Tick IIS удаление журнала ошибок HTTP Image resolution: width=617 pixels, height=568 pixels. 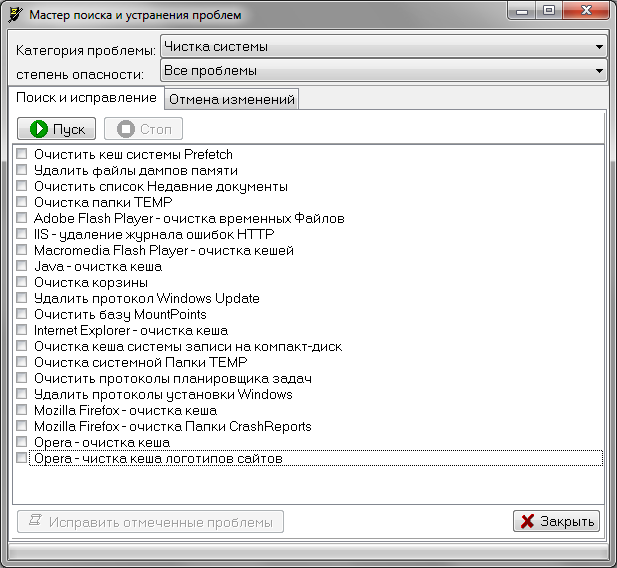22,233
